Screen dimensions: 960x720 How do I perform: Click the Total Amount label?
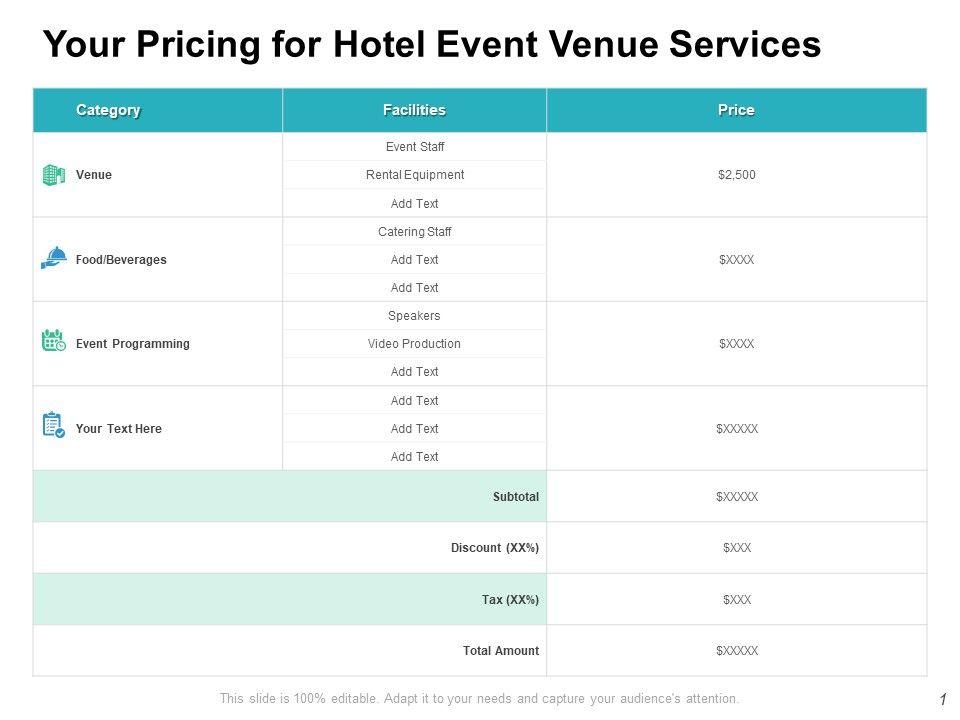pos(501,651)
